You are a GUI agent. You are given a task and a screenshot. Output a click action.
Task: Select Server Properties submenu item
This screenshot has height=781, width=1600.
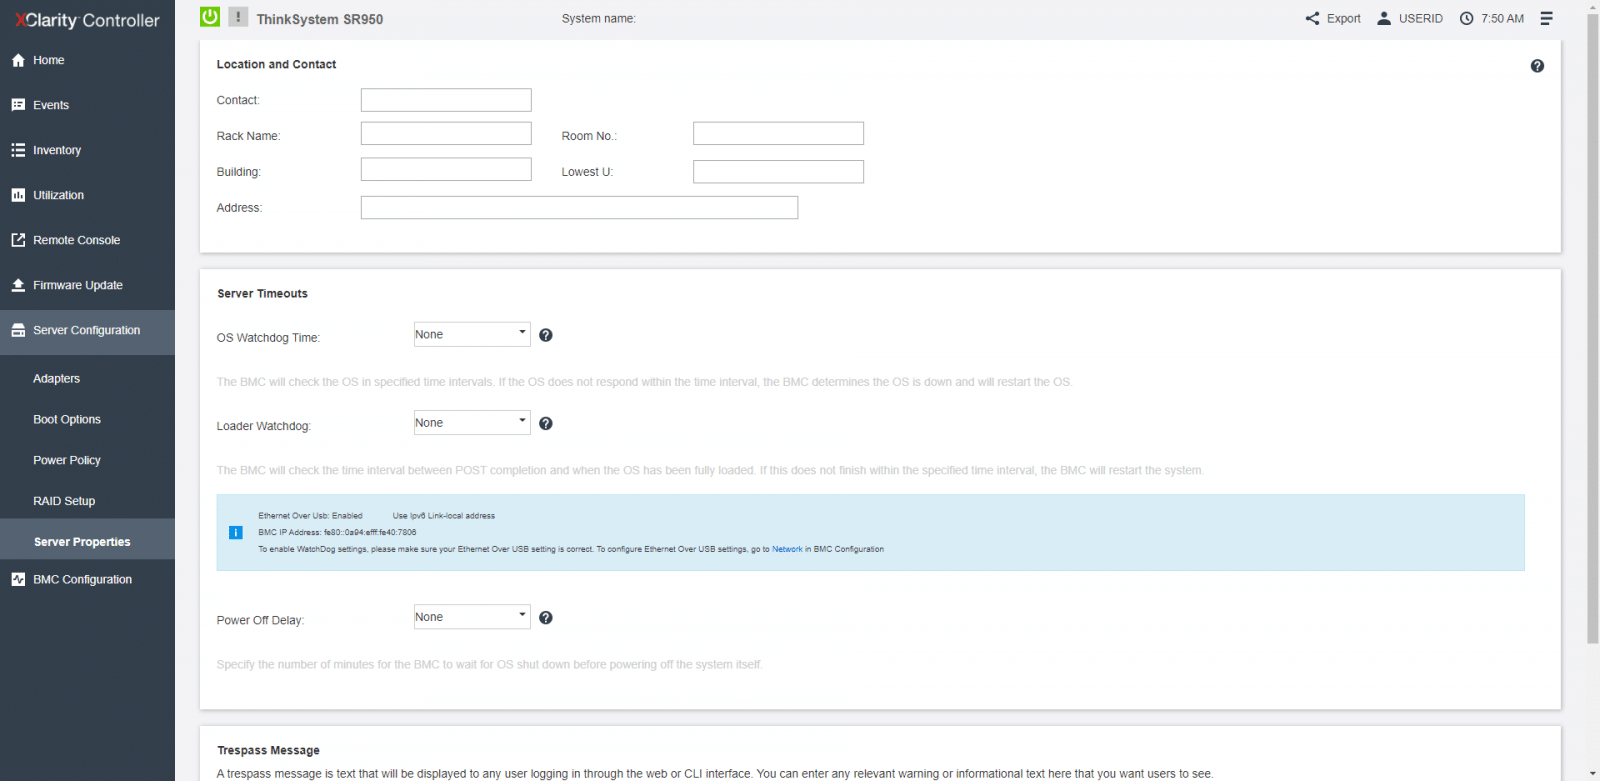click(87, 539)
